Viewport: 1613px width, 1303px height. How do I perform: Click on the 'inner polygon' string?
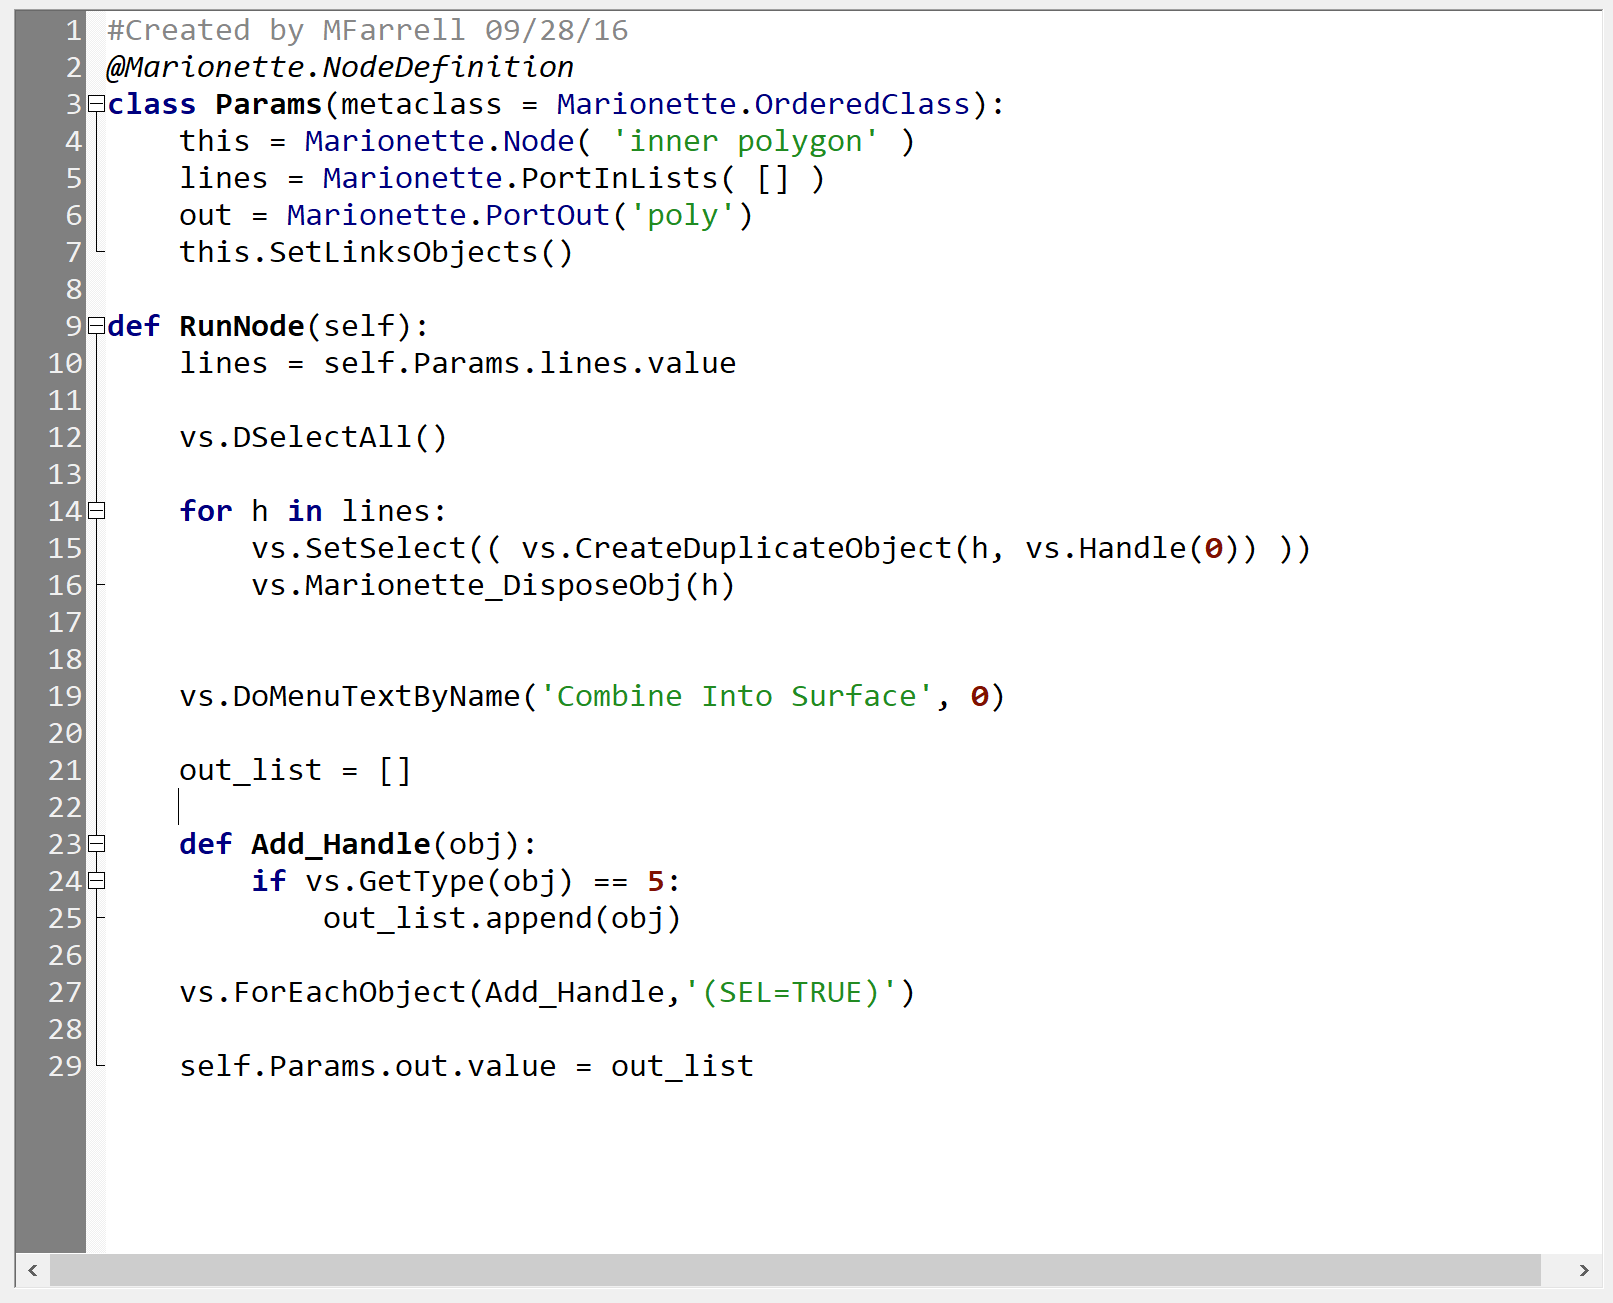pyautogui.click(x=745, y=142)
